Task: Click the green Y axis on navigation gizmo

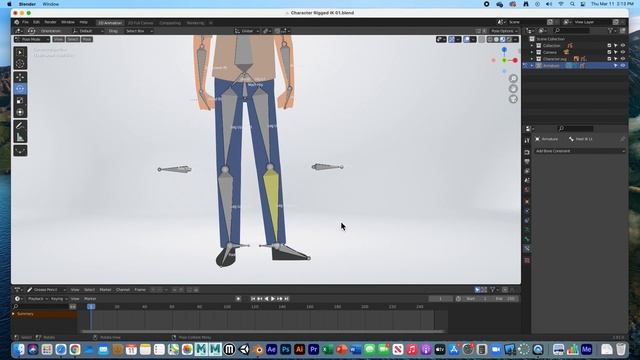Action: (504, 60)
